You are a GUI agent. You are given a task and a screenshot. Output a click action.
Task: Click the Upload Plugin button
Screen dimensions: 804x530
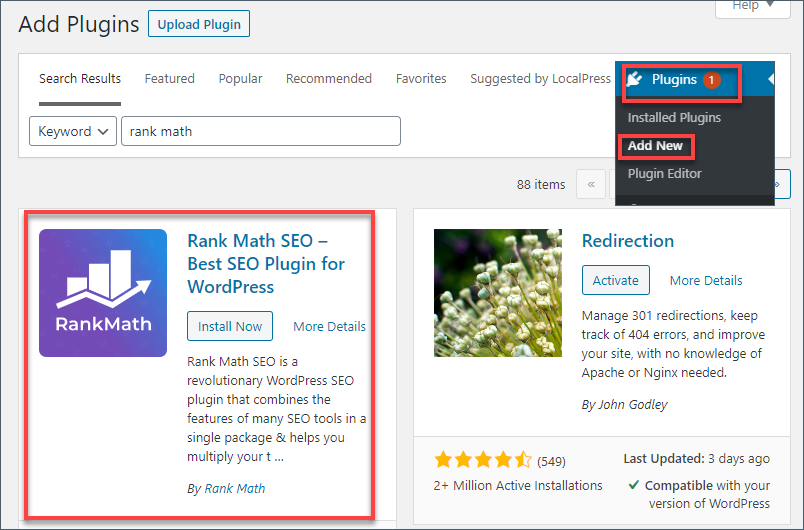199,24
